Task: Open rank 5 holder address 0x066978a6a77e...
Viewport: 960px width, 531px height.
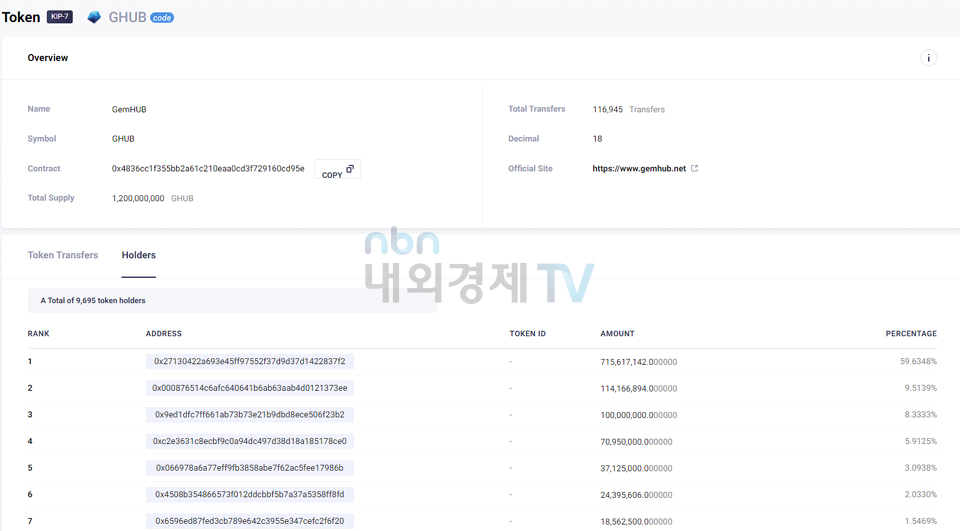Action: (250, 468)
